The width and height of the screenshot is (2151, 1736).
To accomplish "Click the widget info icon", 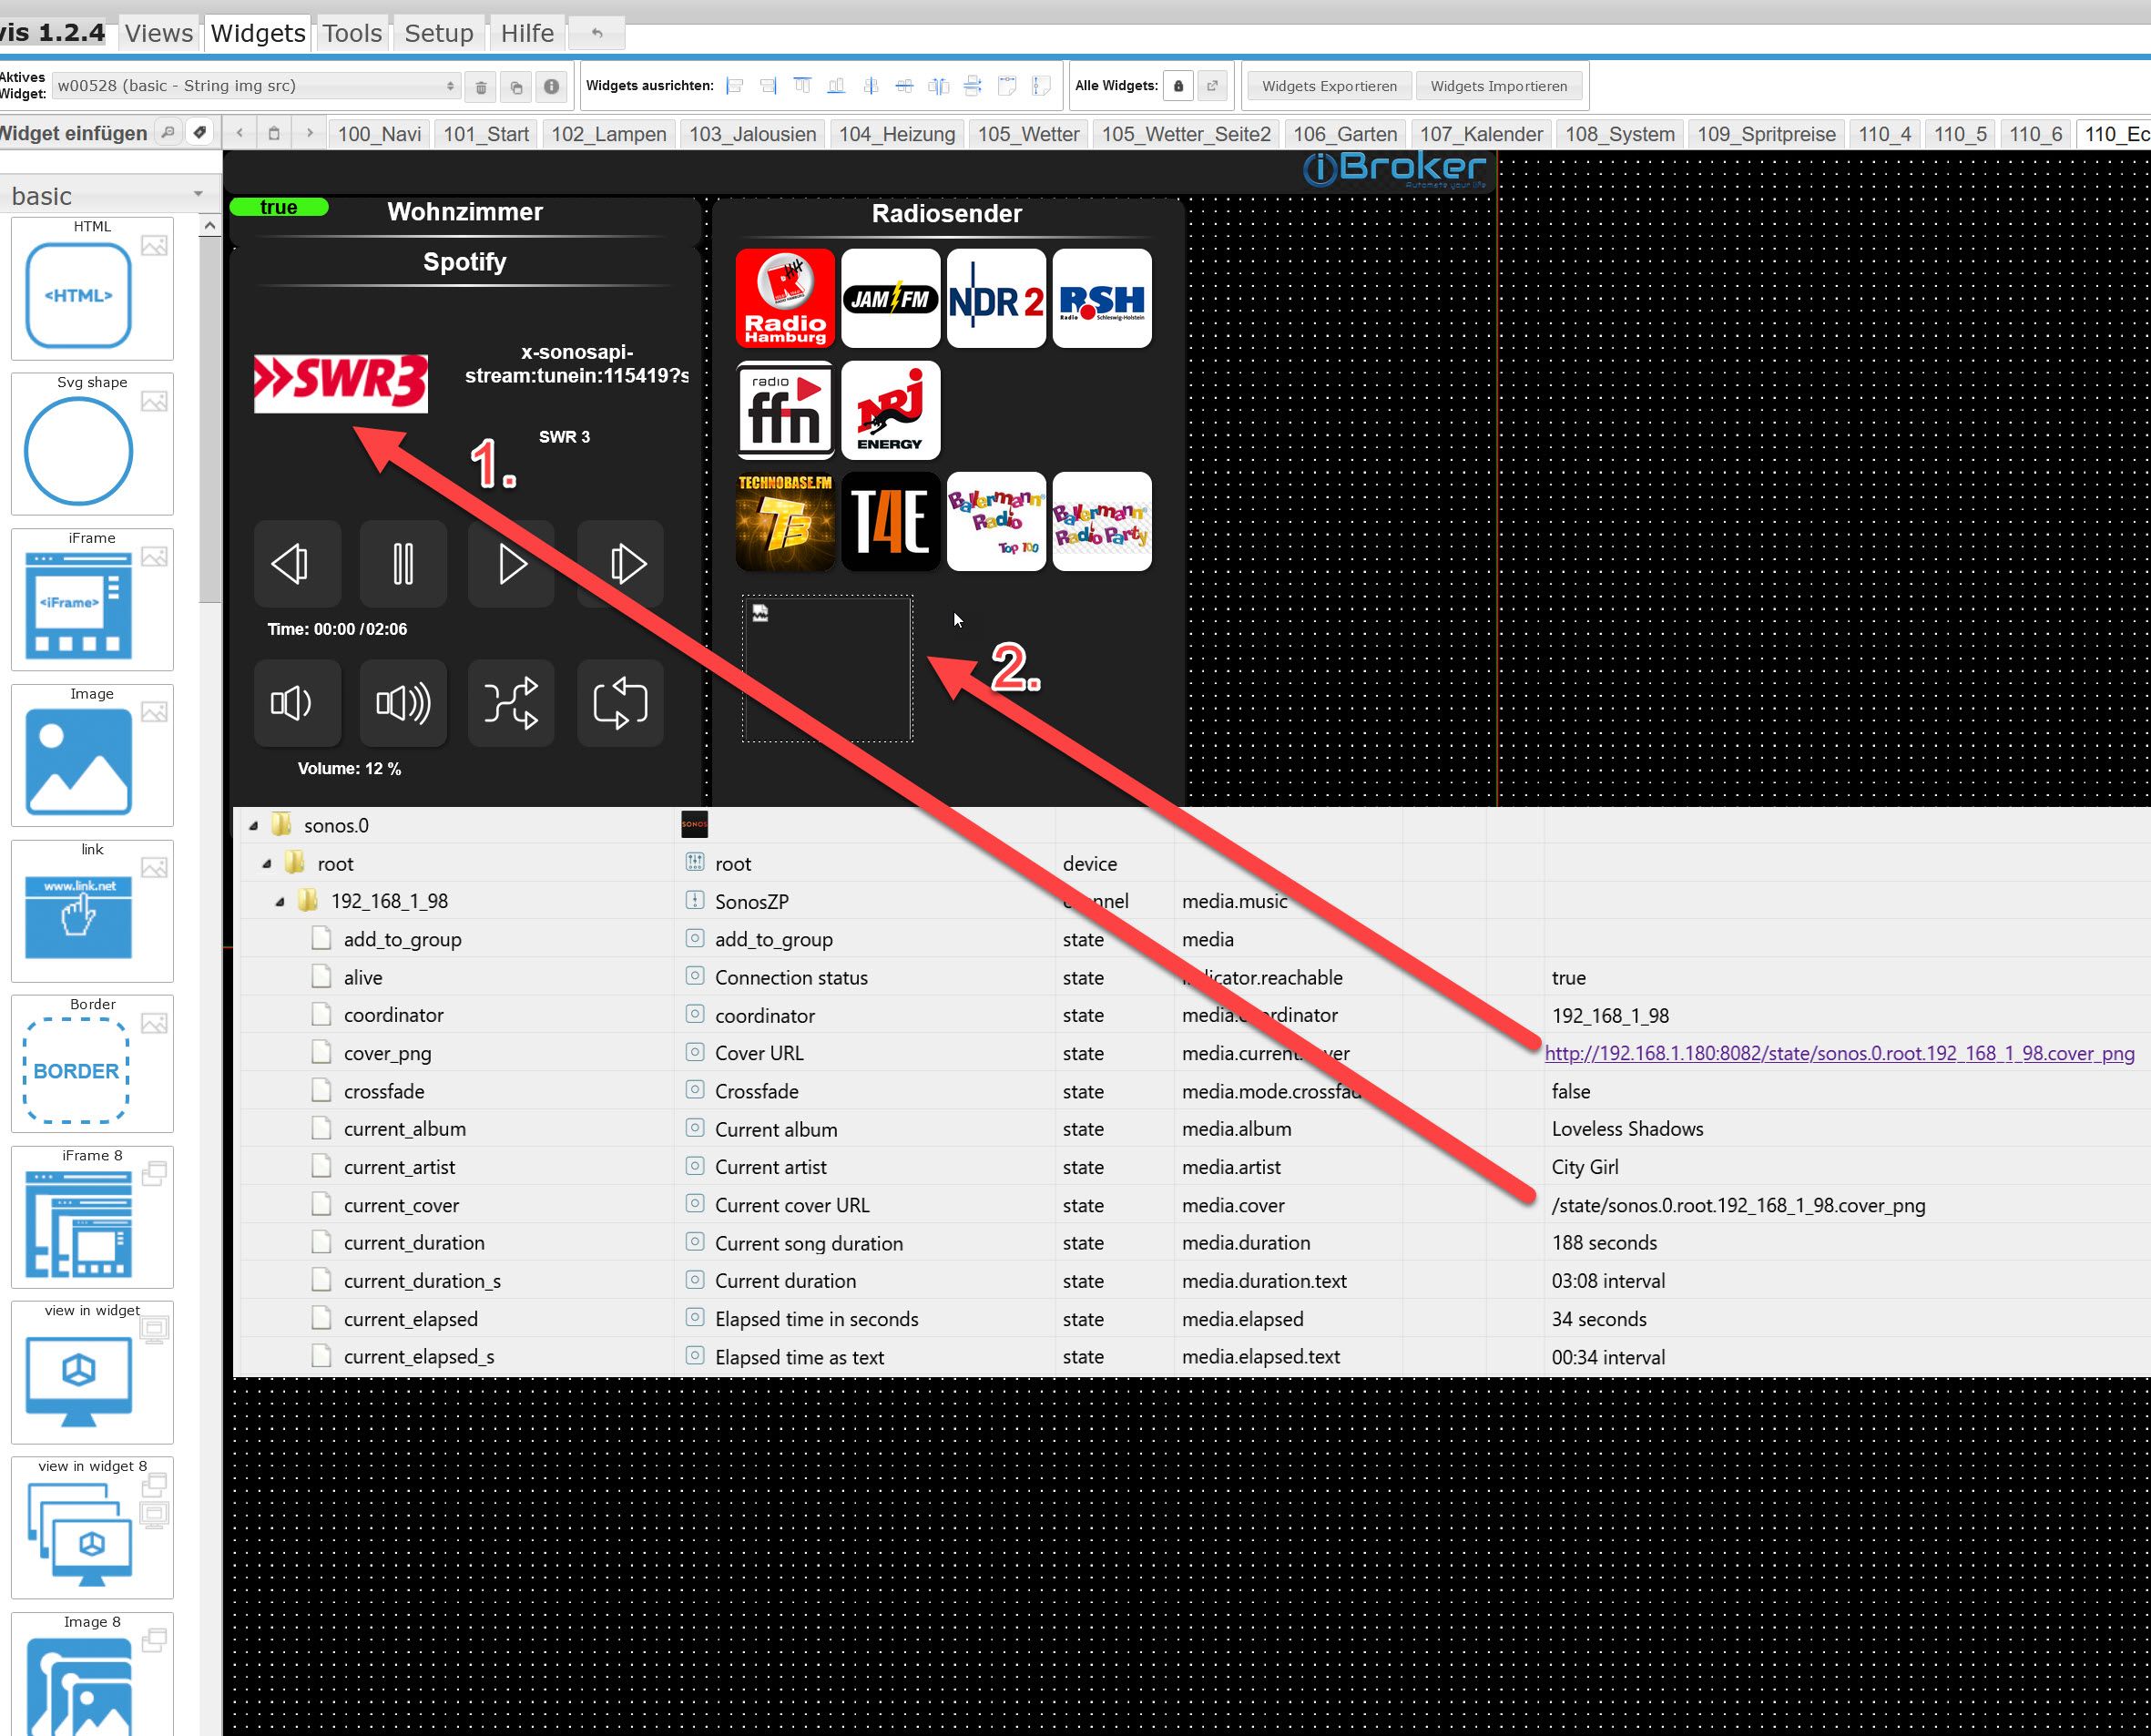I will click(551, 87).
